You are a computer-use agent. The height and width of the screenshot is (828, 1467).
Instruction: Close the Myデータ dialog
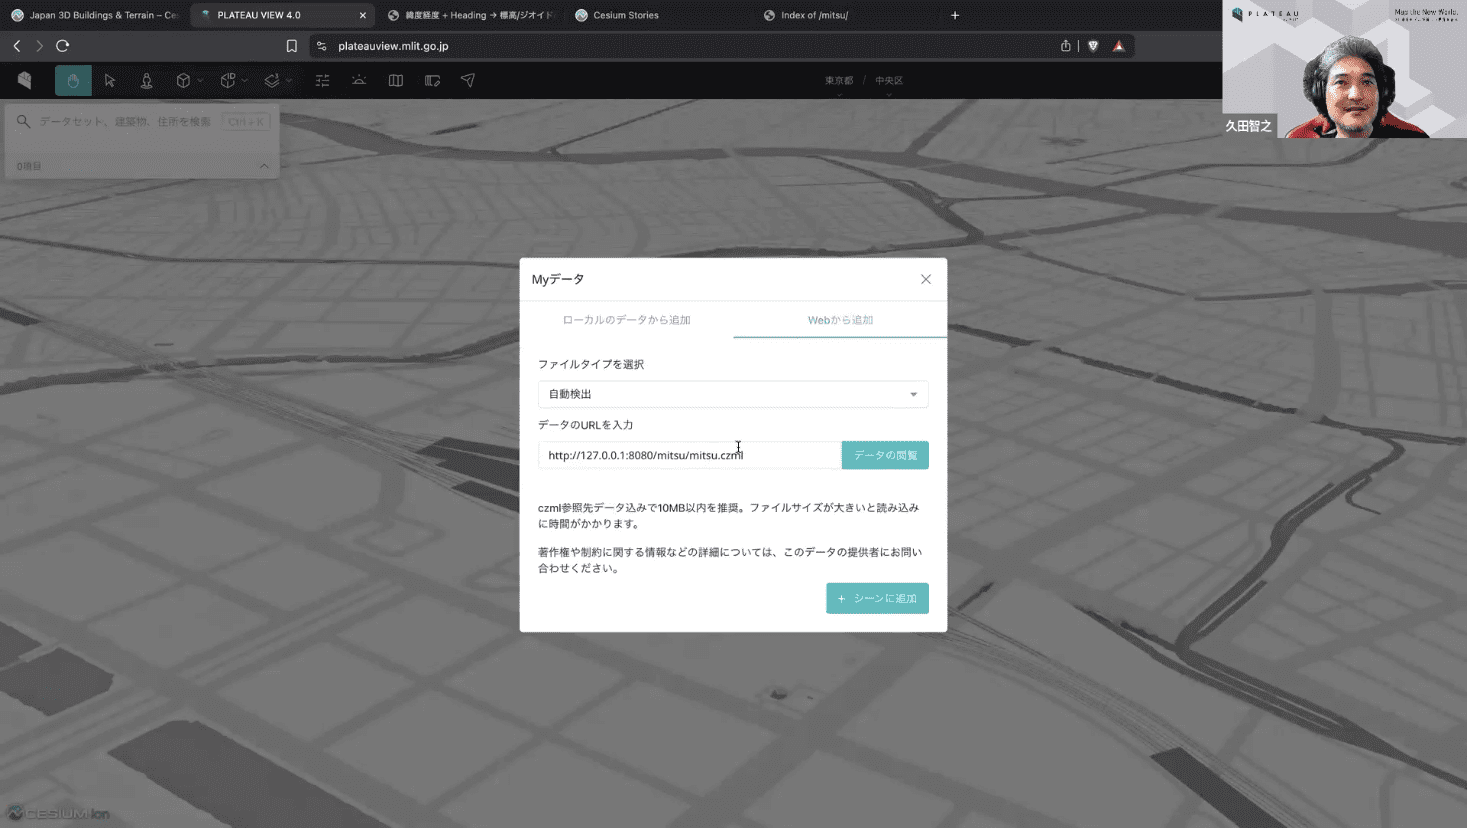(926, 280)
